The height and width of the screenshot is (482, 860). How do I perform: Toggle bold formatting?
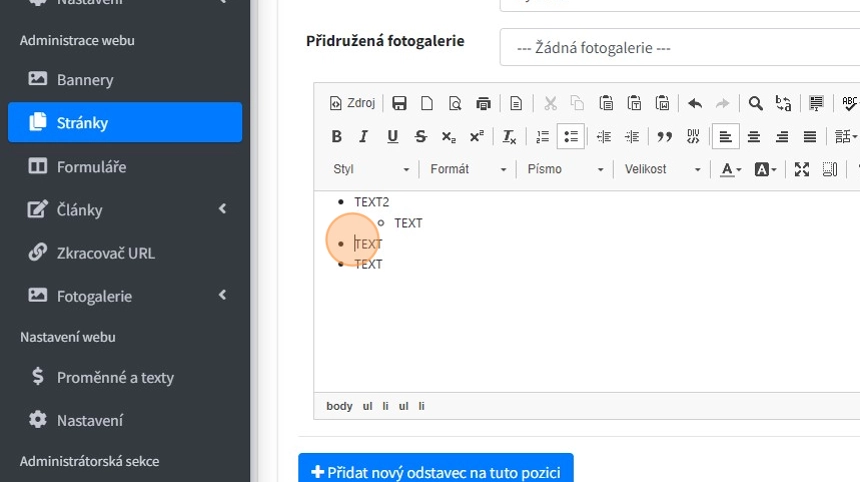click(x=337, y=137)
